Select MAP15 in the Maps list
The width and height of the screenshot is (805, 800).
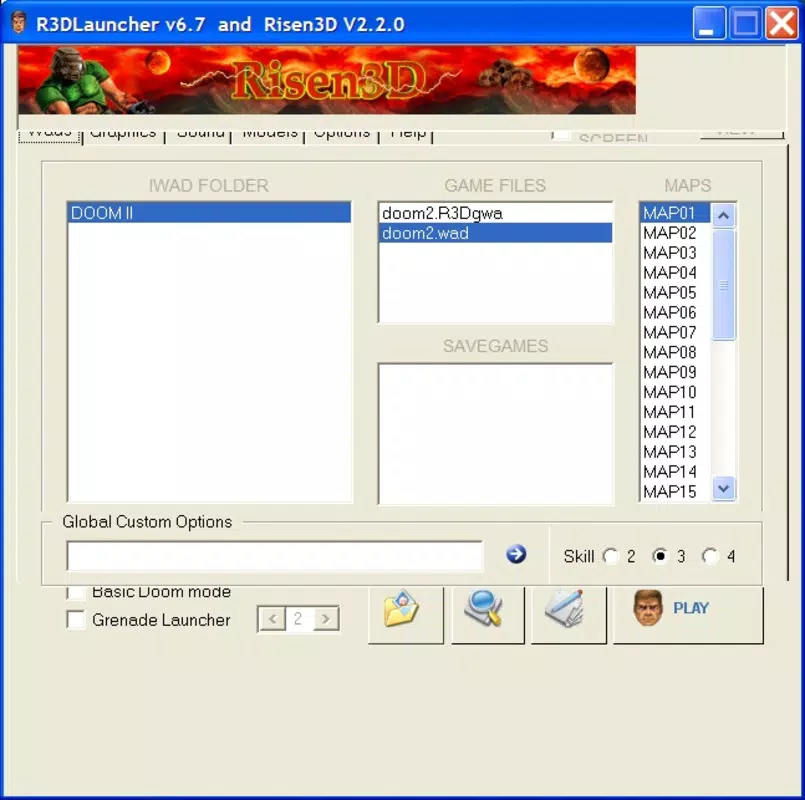tap(675, 491)
